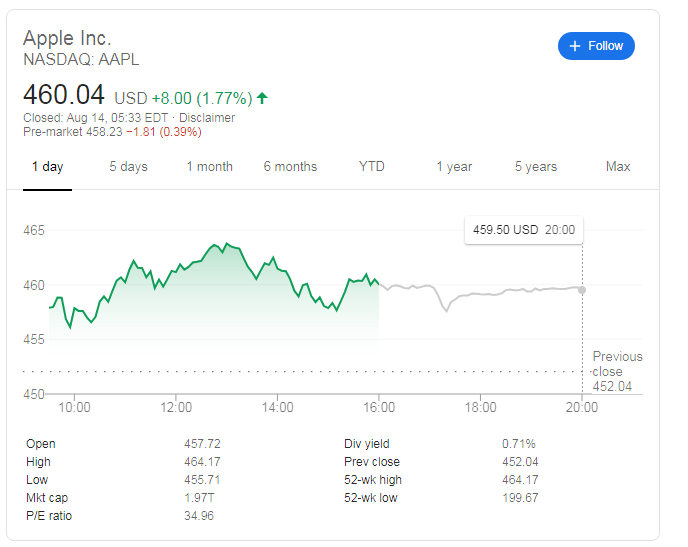Viewport: 688px width, 547px height.
Task: Click the Previous close 452.04 label
Action: [617, 371]
